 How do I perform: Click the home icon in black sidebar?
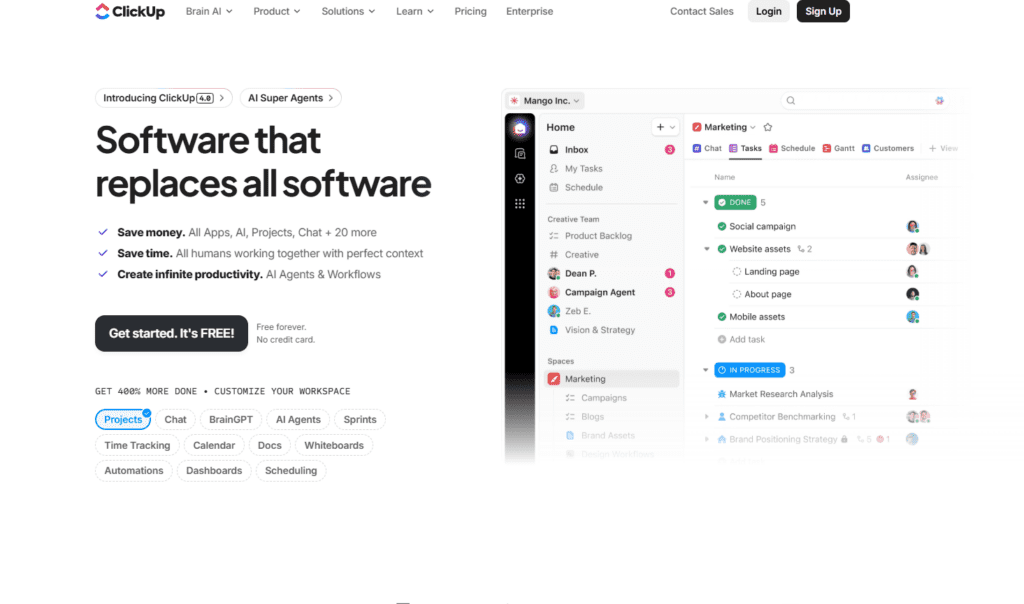520,129
